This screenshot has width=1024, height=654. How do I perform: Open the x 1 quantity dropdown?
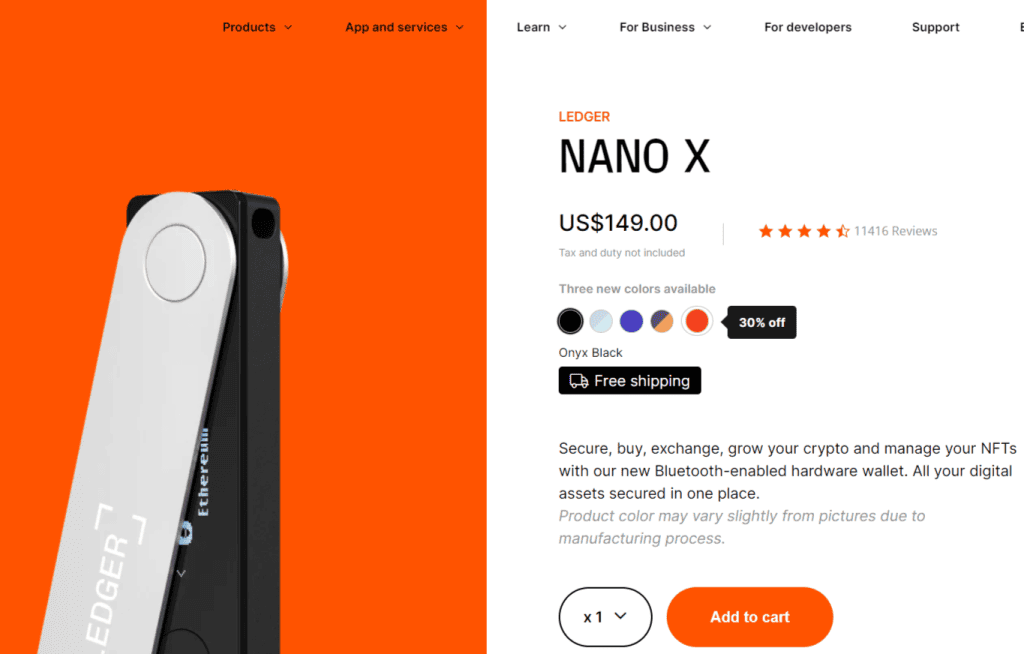[605, 617]
